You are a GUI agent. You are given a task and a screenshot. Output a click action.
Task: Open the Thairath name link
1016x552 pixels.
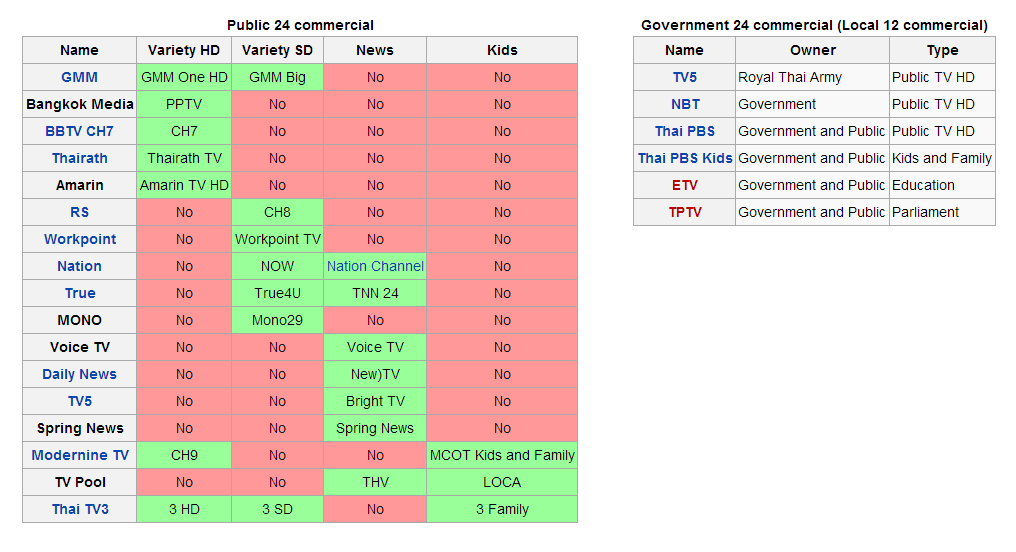coord(80,158)
